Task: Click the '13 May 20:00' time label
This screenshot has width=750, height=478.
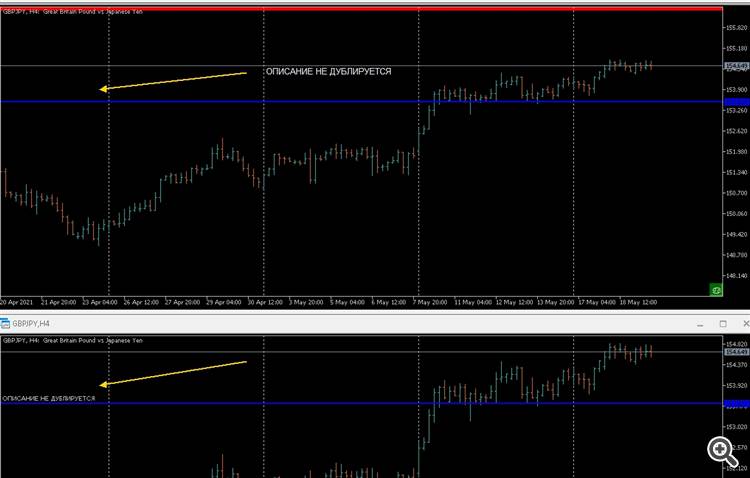Action: click(555, 302)
